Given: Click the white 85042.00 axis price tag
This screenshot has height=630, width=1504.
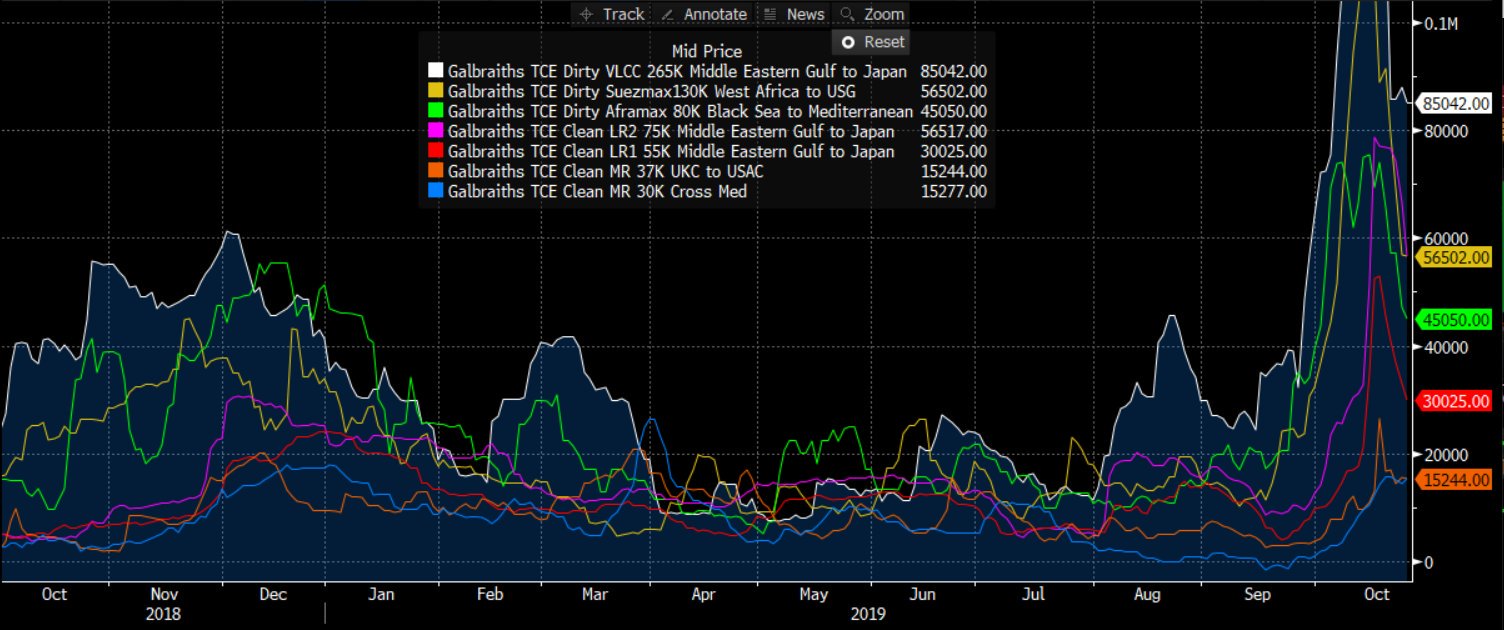Looking at the screenshot, I should (x=1454, y=103).
